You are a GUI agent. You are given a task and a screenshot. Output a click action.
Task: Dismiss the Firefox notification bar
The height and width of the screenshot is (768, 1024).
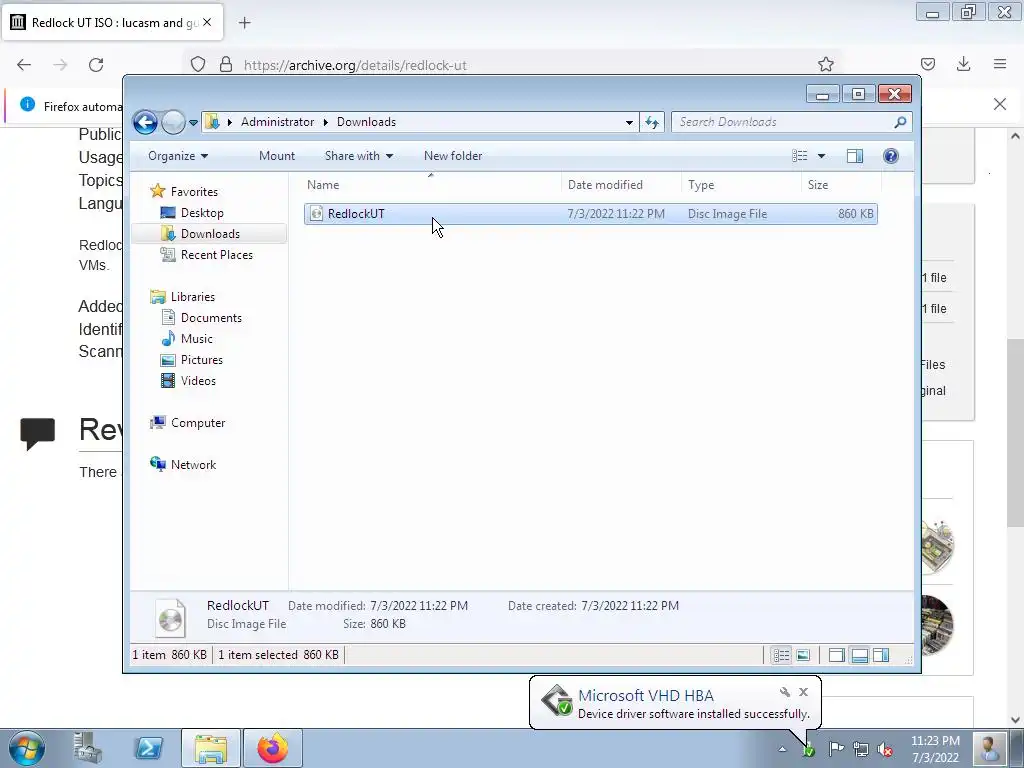point(1000,104)
